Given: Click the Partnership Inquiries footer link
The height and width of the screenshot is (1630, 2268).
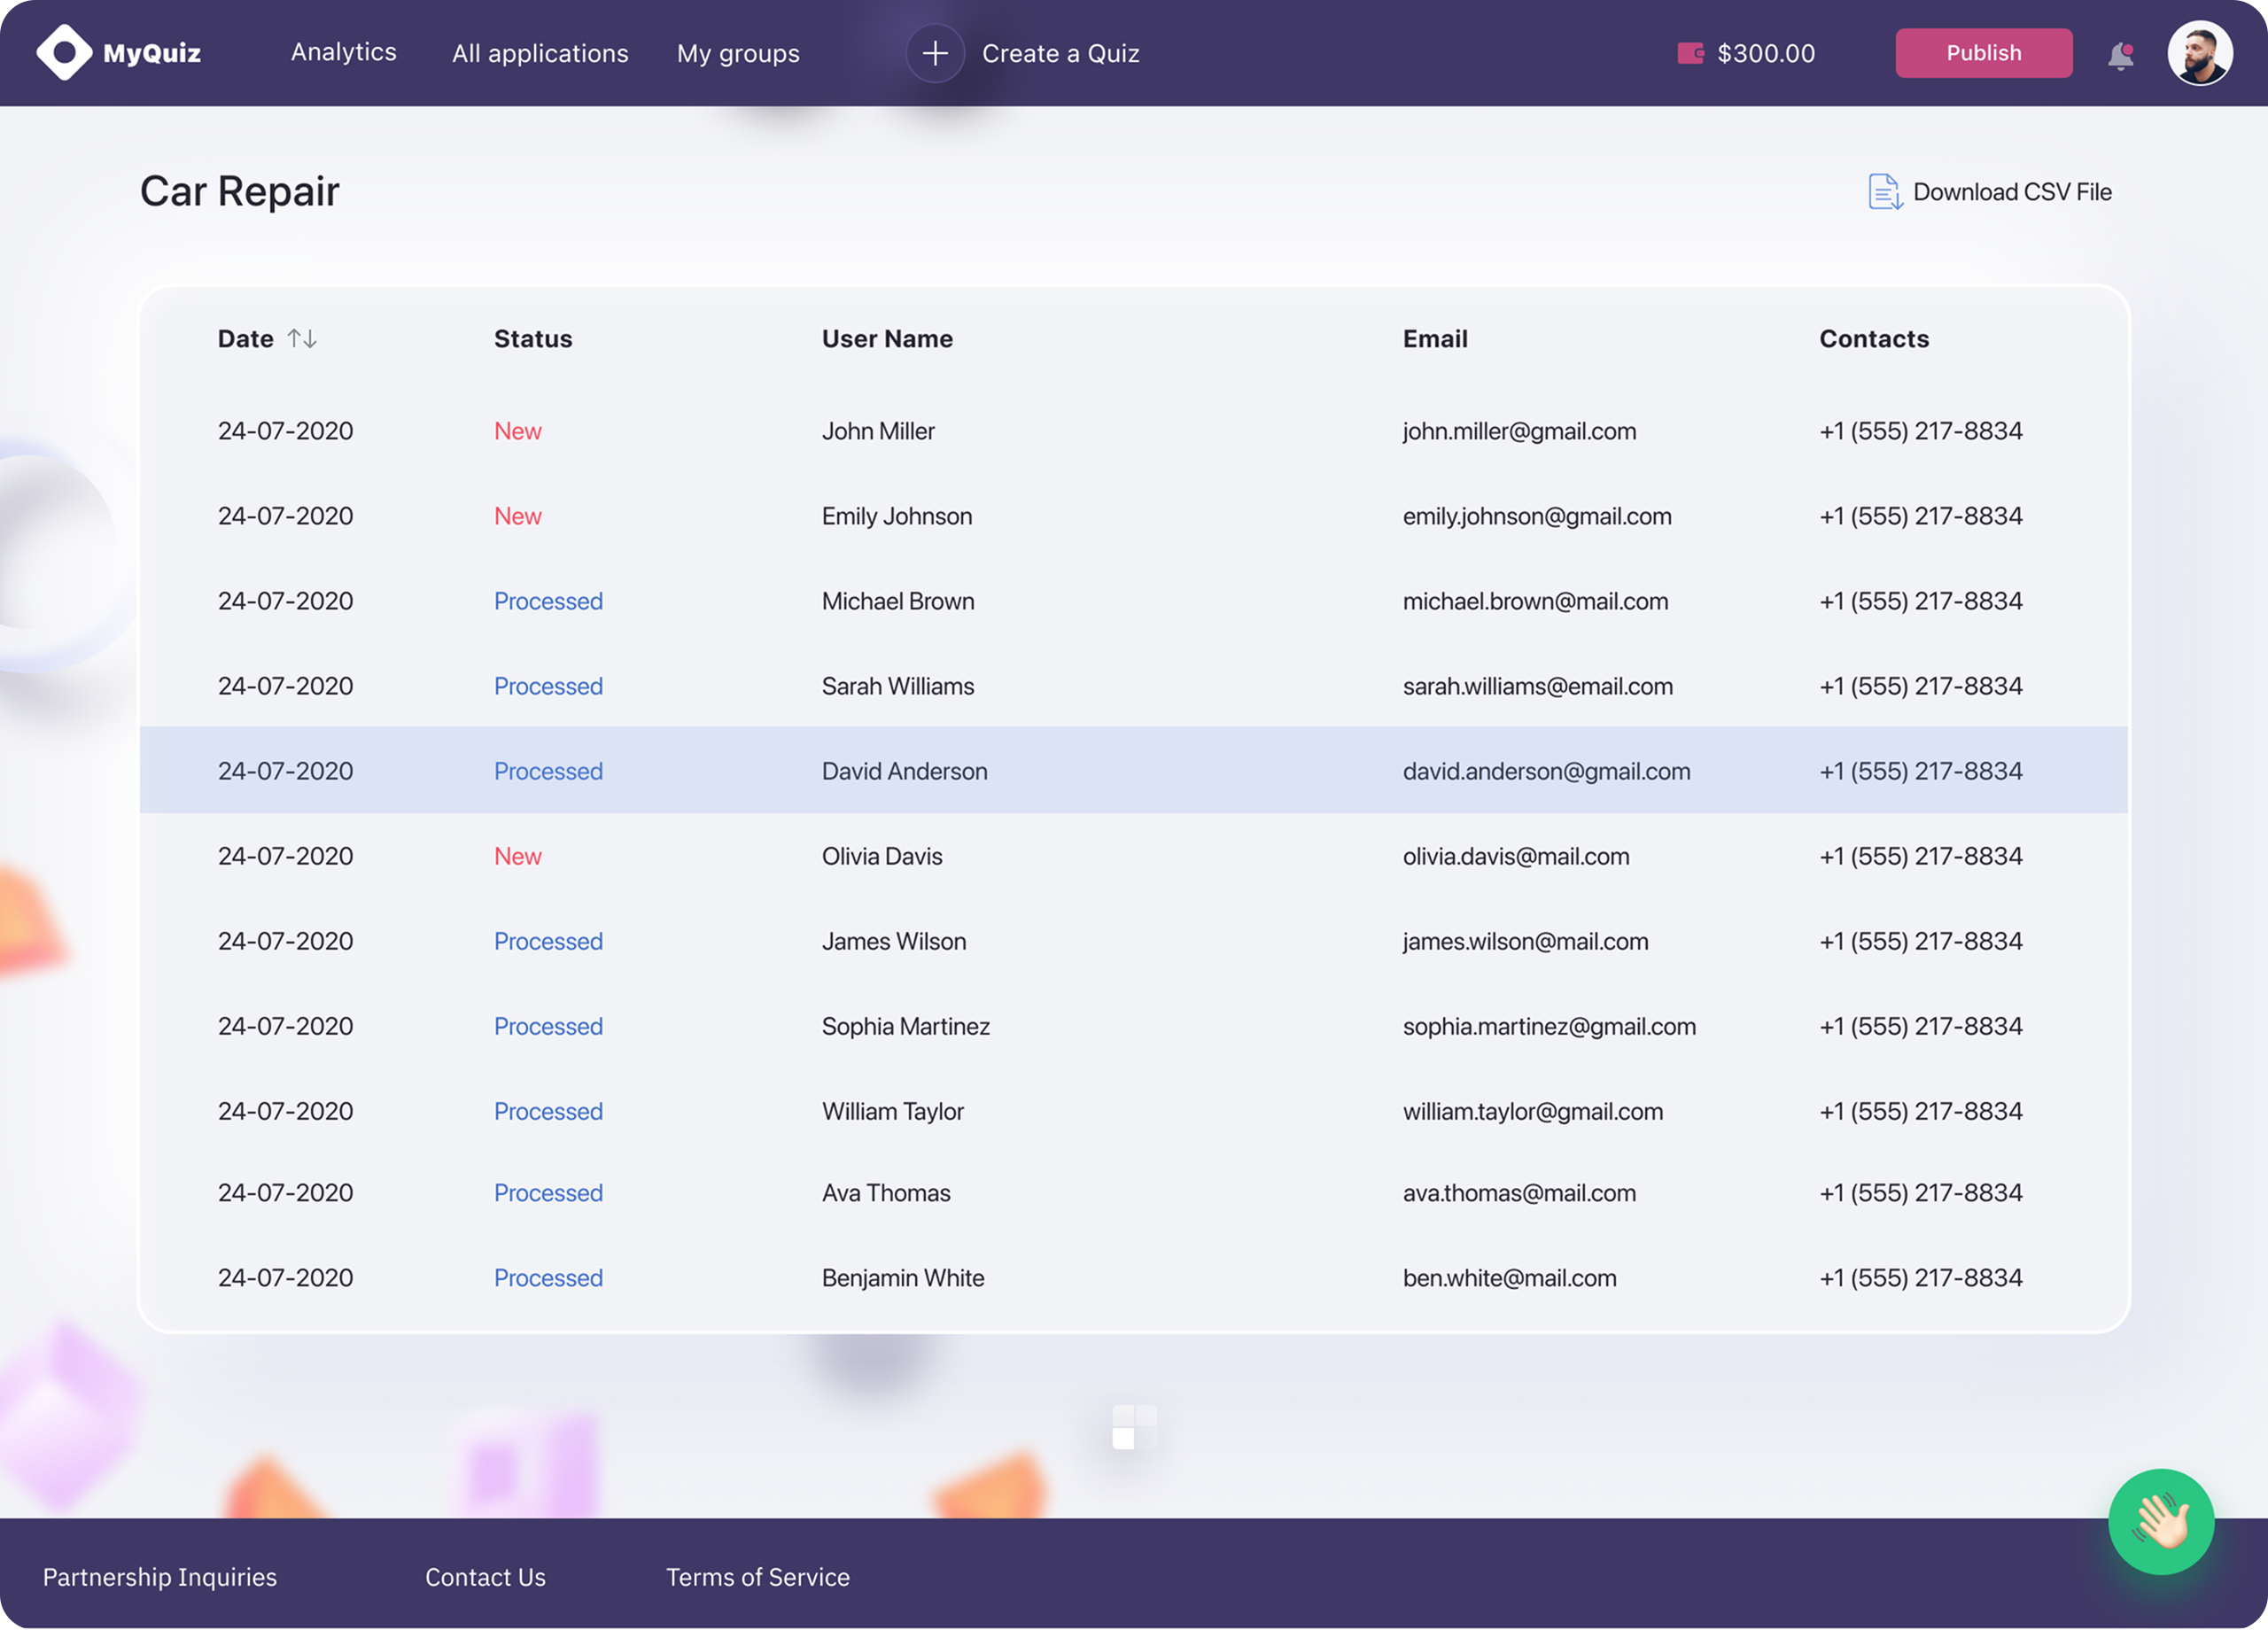Looking at the screenshot, I should click(x=160, y=1577).
